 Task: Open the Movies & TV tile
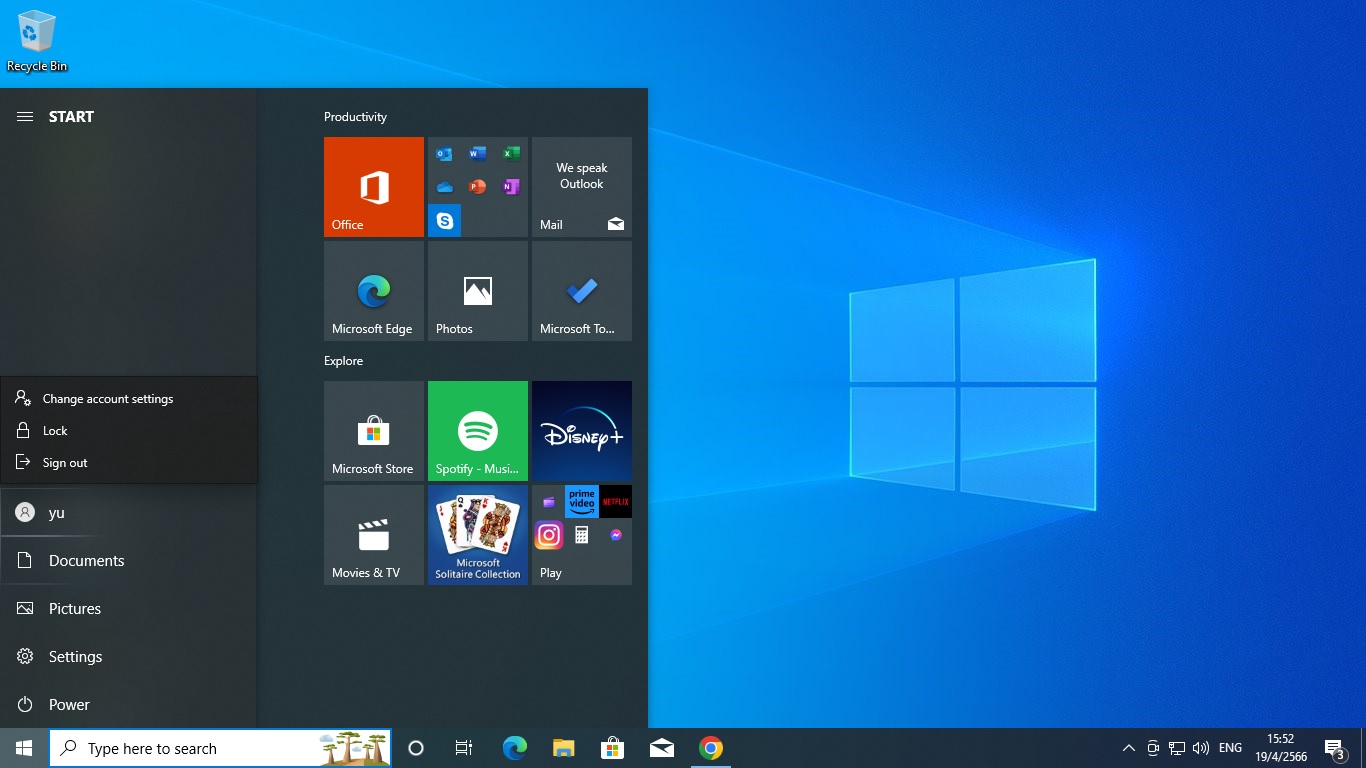click(374, 535)
